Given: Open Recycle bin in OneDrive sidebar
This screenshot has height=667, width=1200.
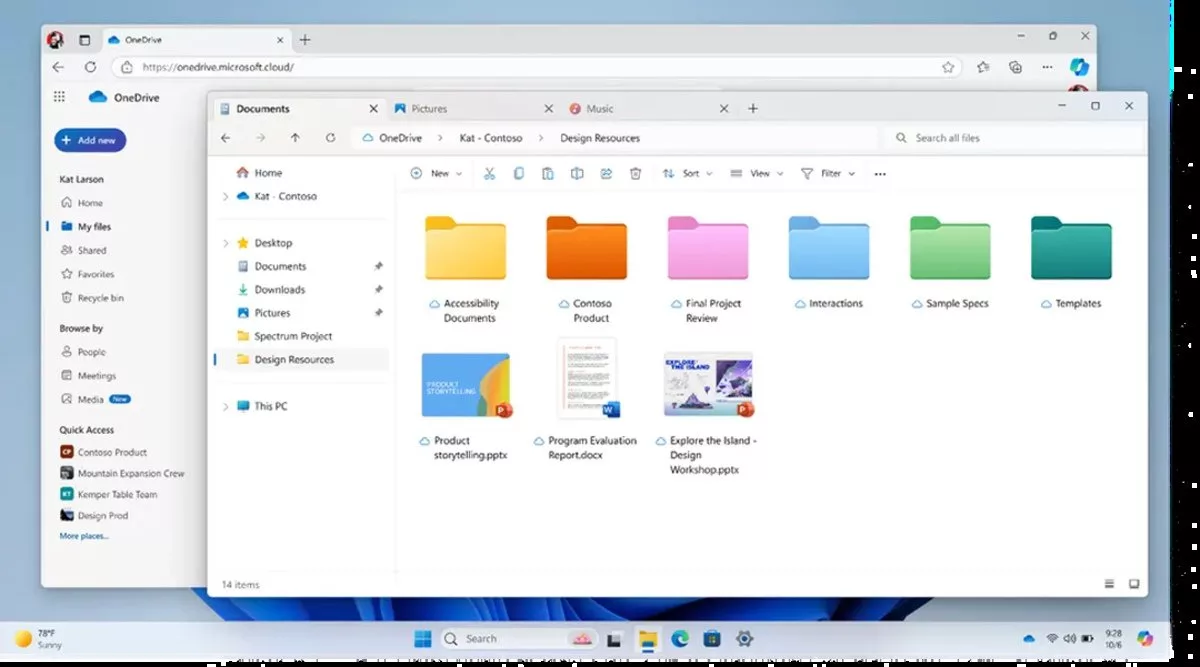Looking at the screenshot, I should [92, 298].
